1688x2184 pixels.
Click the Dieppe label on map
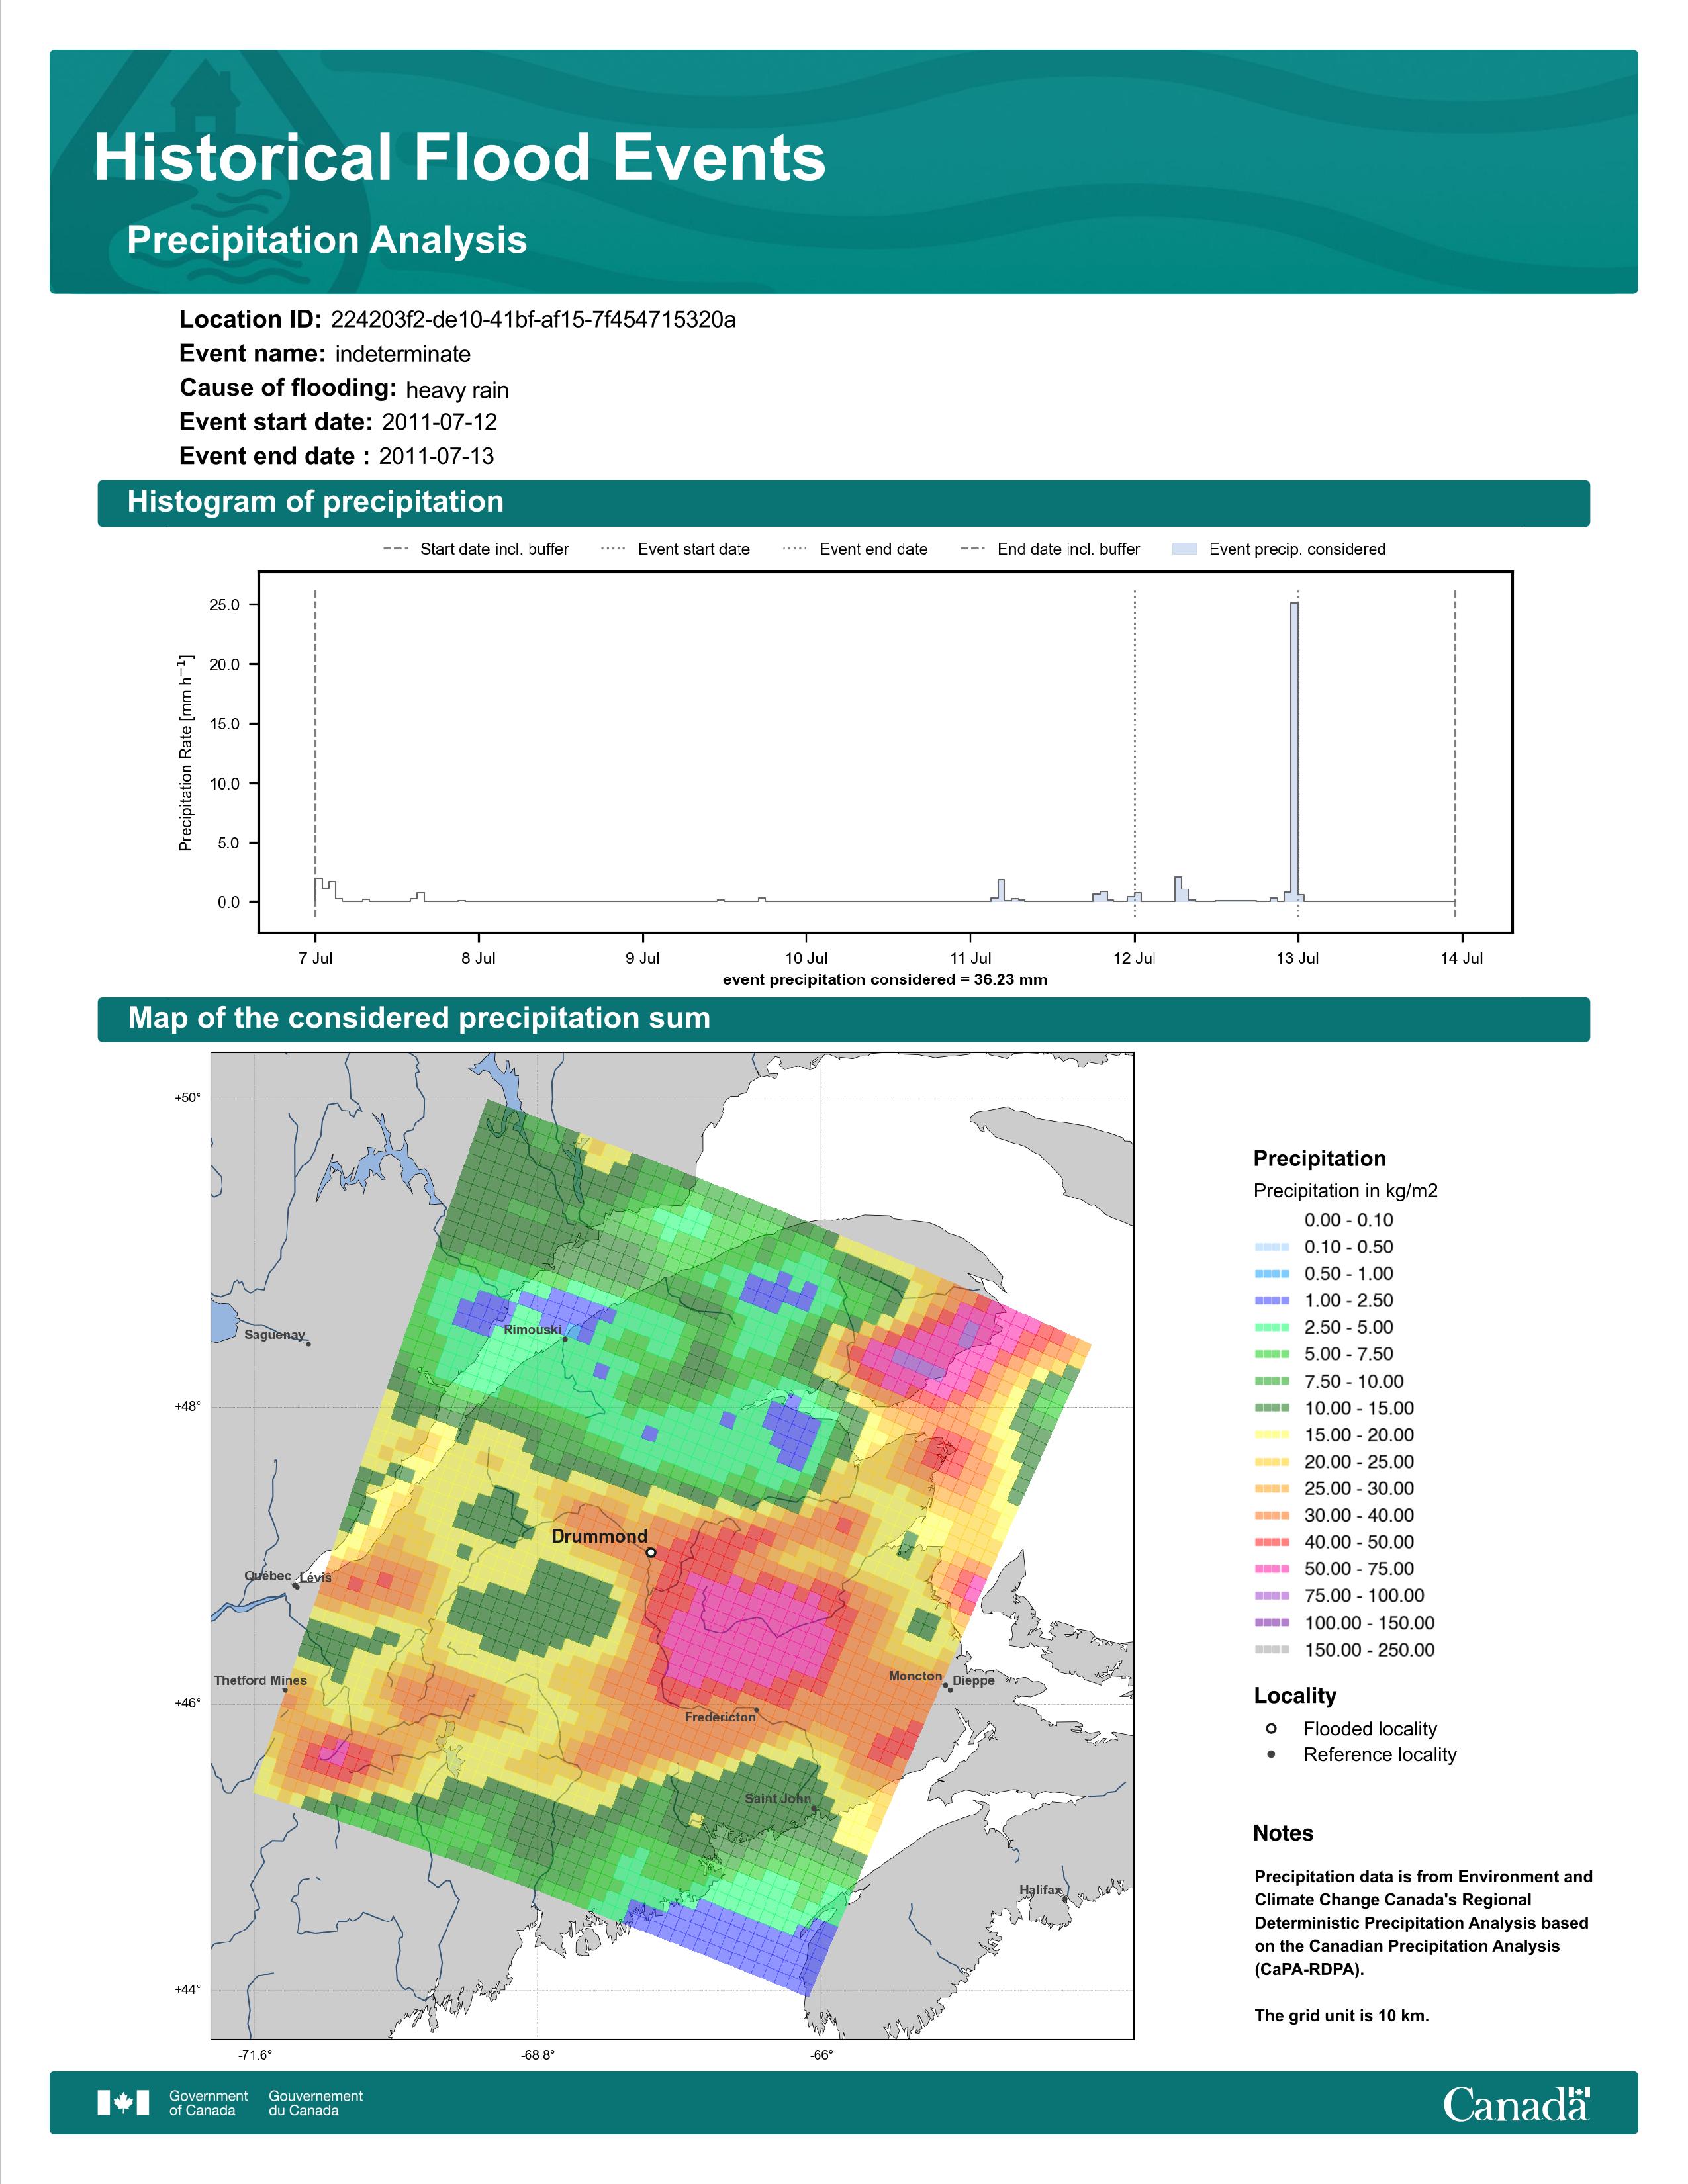(x=973, y=1681)
